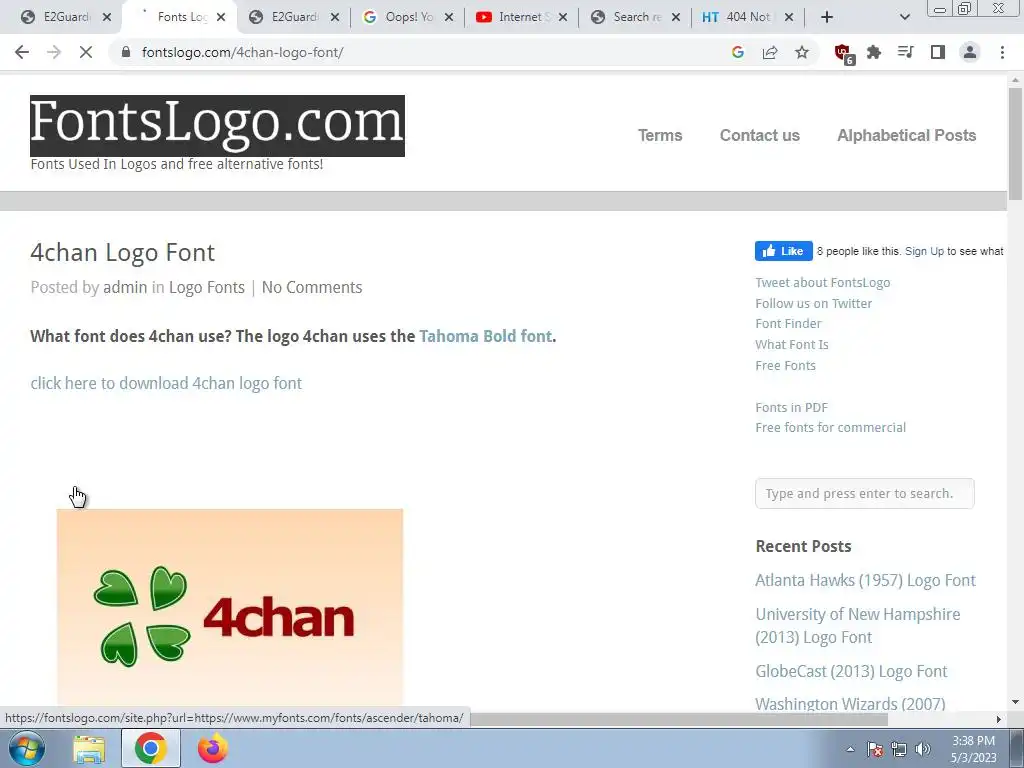Open Atlanta Hawks (1957) Logo Font post

click(x=865, y=581)
